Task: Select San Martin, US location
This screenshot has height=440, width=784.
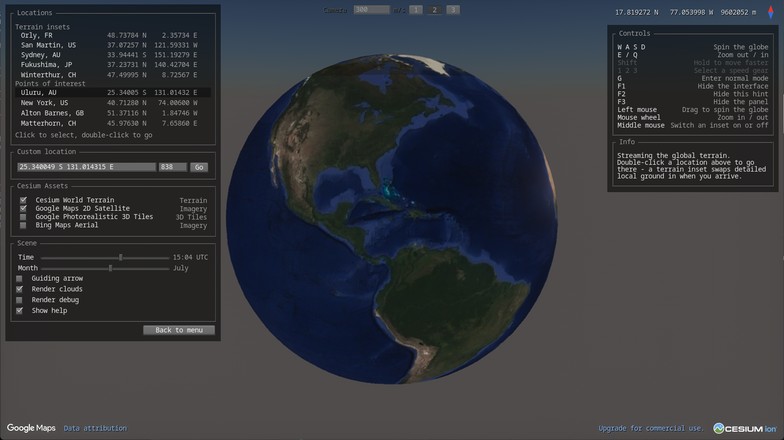Action: (112, 45)
